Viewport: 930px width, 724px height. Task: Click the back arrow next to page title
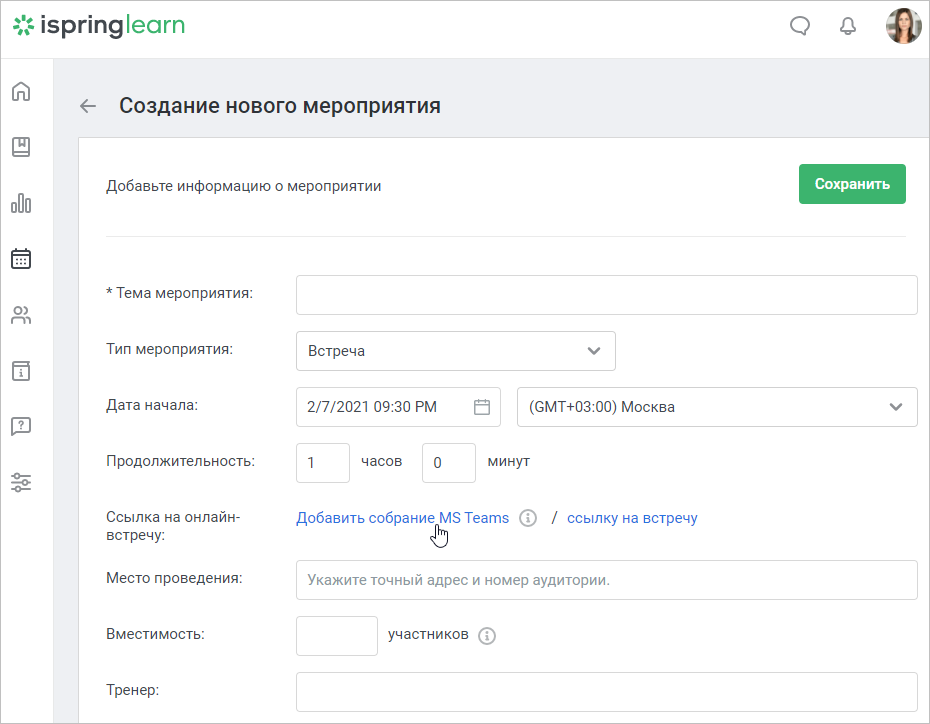click(x=88, y=106)
